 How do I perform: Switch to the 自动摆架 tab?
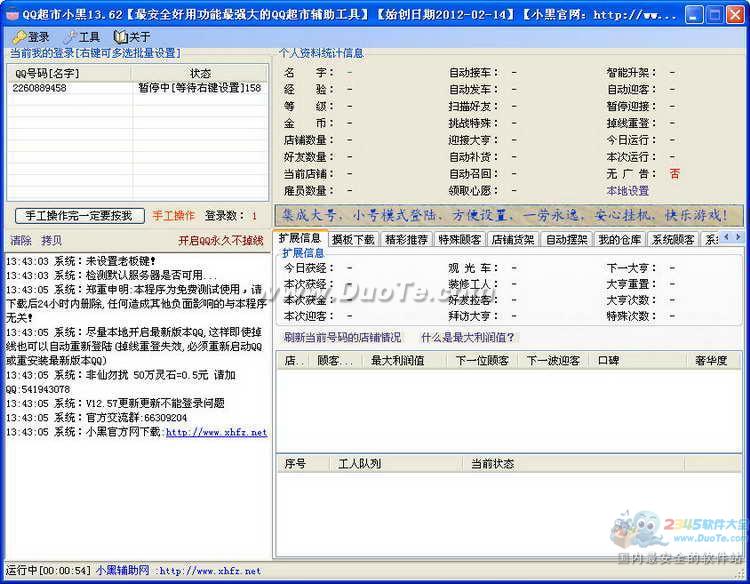(x=566, y=240)
